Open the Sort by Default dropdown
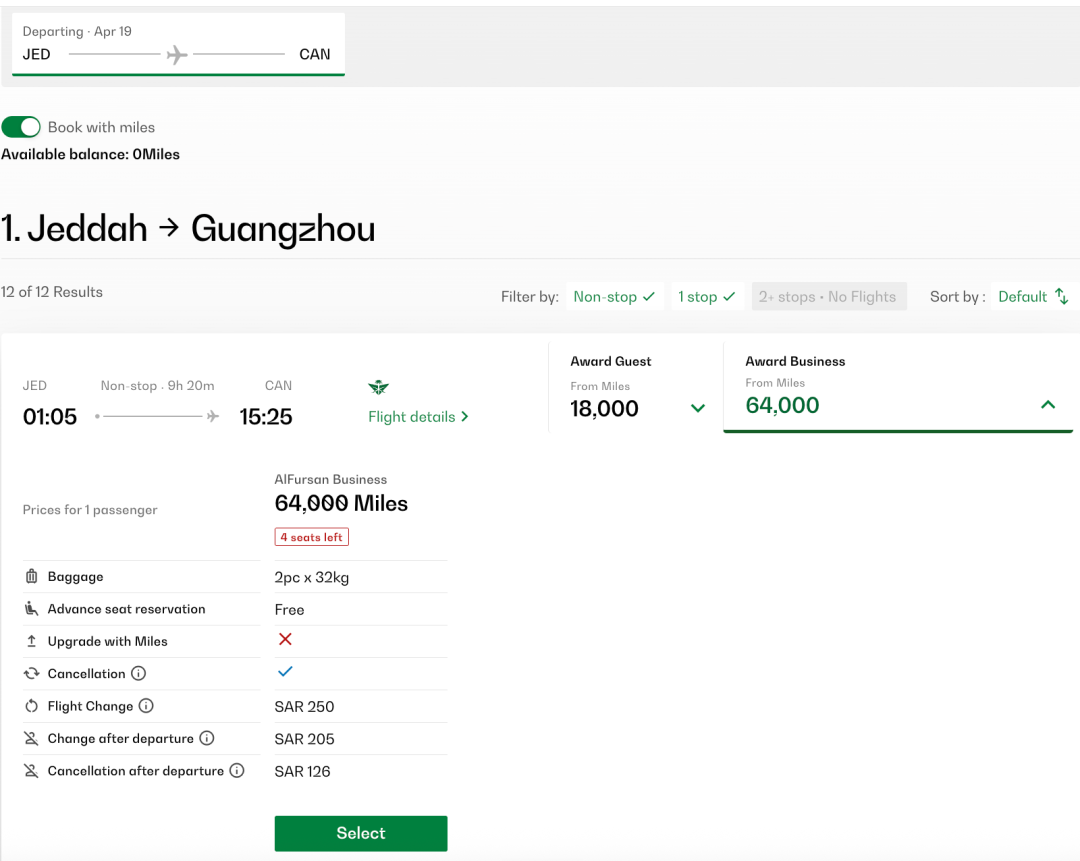This screenshot has height=861, width=1080. point(1033,297)
